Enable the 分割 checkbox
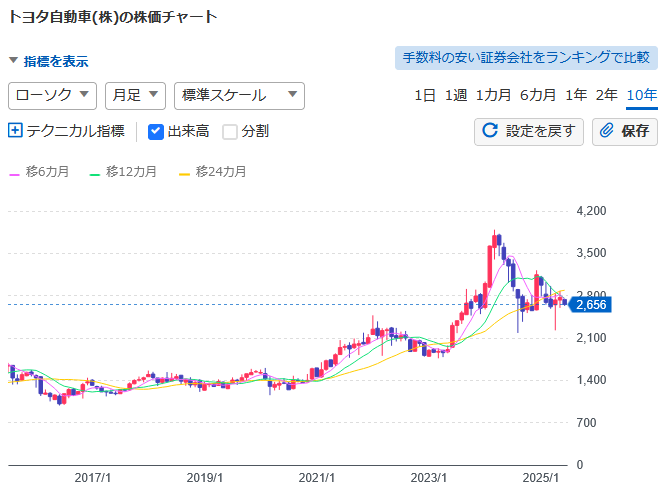The image size is (667, 490). (x=230, y=131)
